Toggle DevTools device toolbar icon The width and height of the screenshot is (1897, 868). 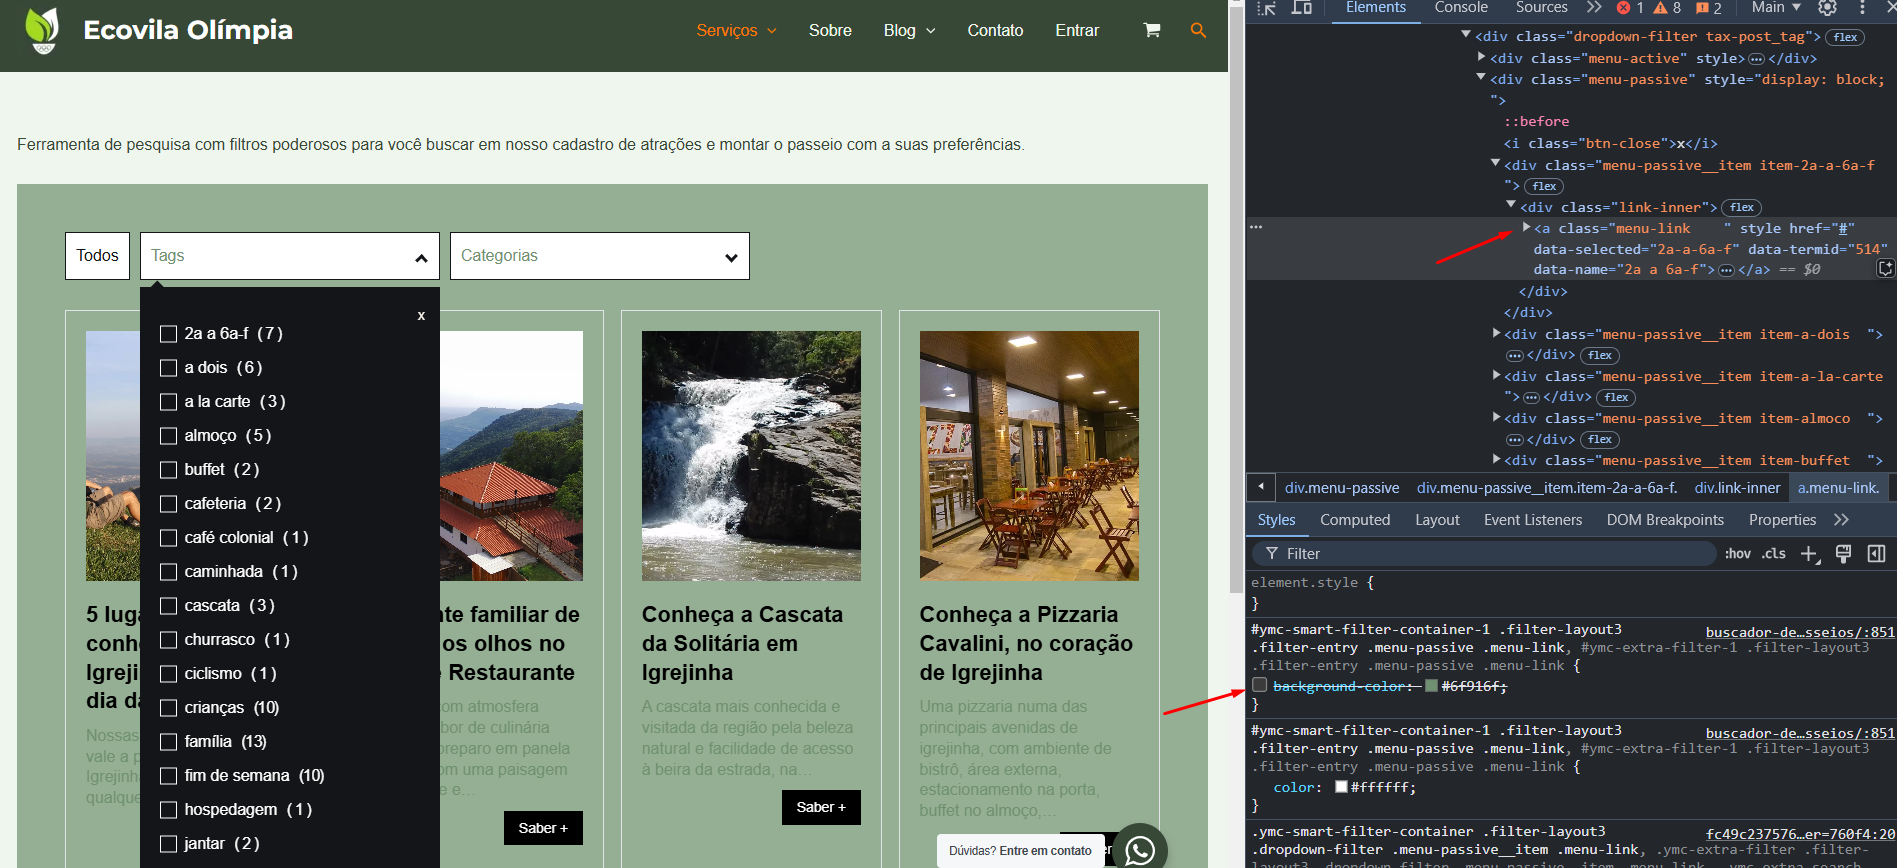click(x=1301, y=8)
